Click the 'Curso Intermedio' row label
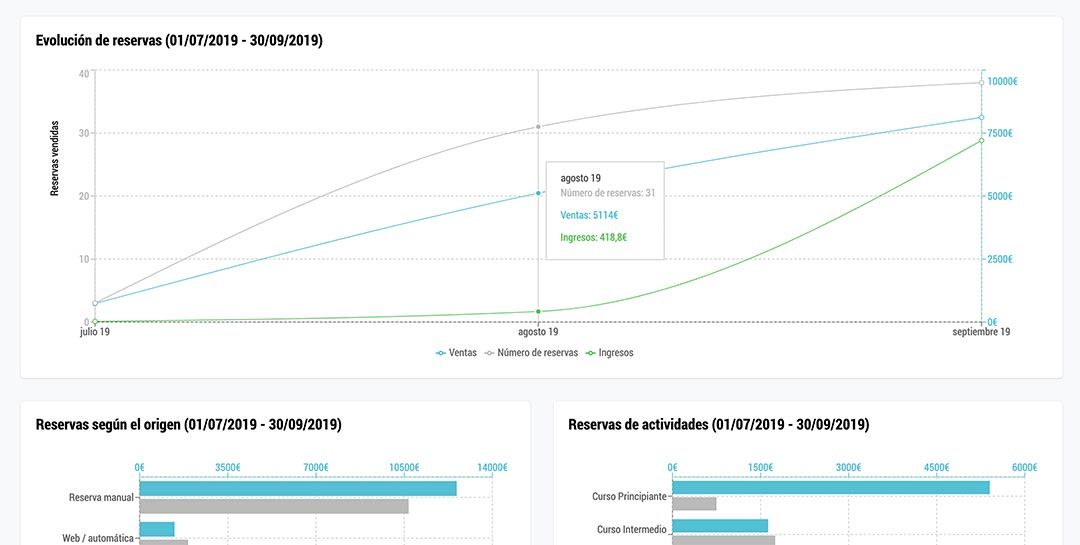Image resolution: width=1080 pixels, height=545 pixels. tap(632, 530)
